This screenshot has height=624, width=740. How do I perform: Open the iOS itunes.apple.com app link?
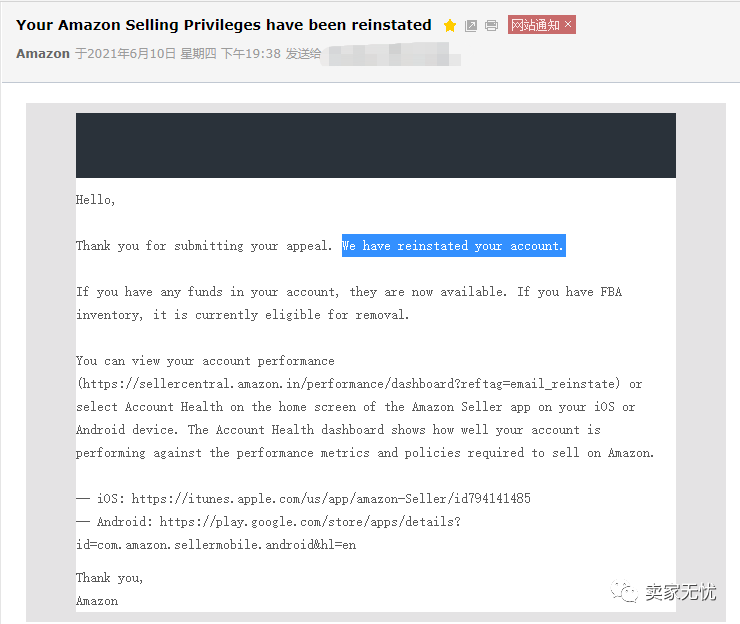331,498
